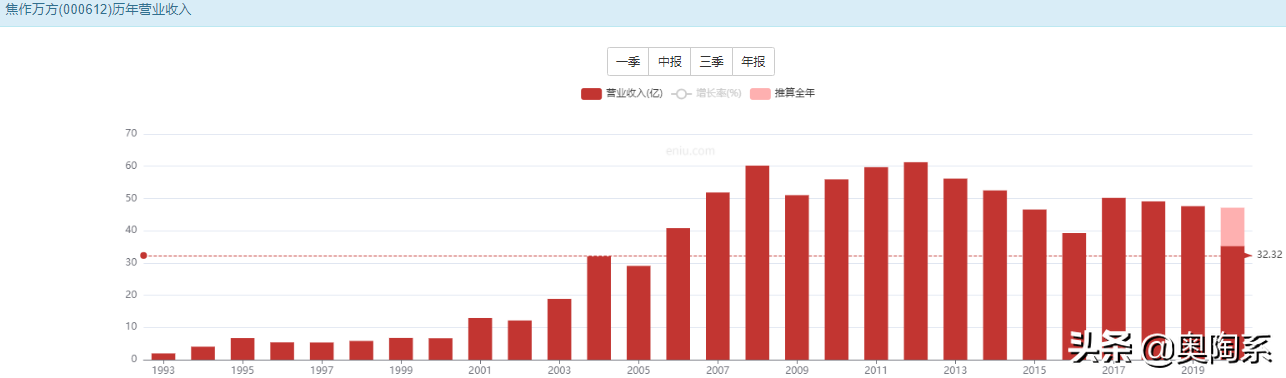Click the 1993 revenue bar
Viewport: 1286px width, 378px height.
[163, 357]
